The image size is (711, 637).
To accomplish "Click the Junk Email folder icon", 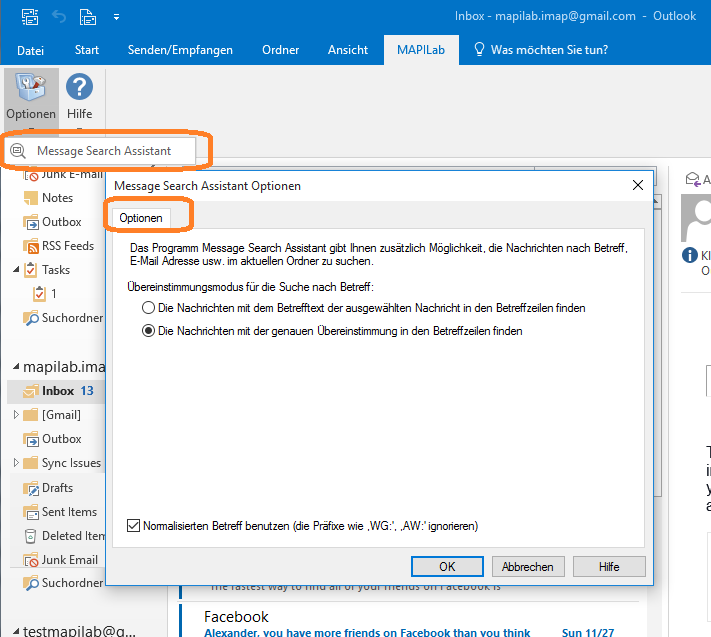I will click(31, 560).
